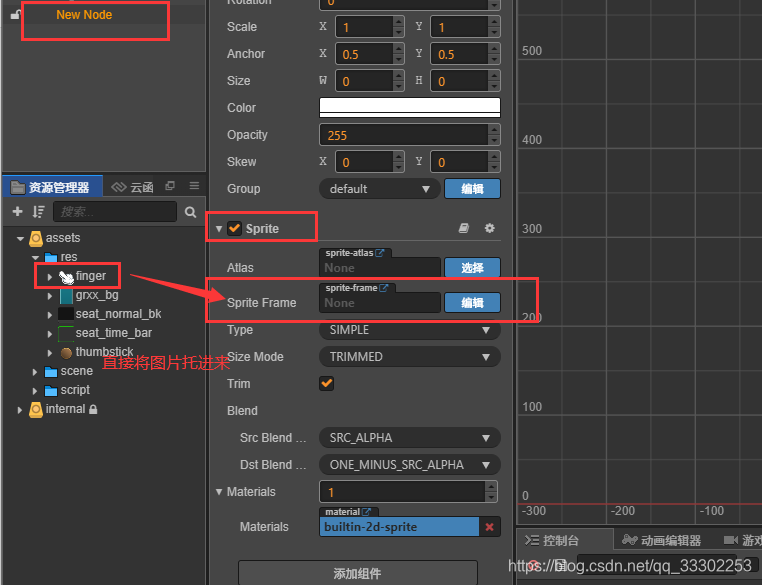
Task: Click the sprite-frame link icon
Action: click(383, 288)
